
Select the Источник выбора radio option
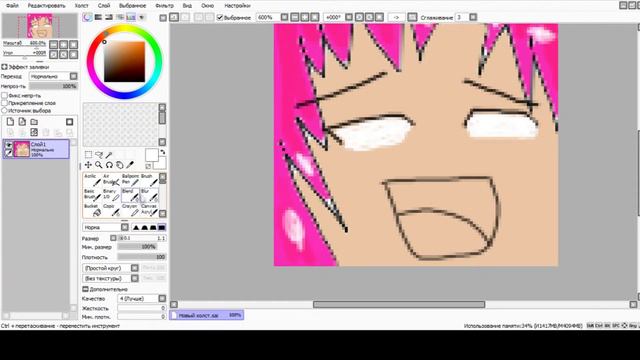pyautogui.click(x=4, y=111)
